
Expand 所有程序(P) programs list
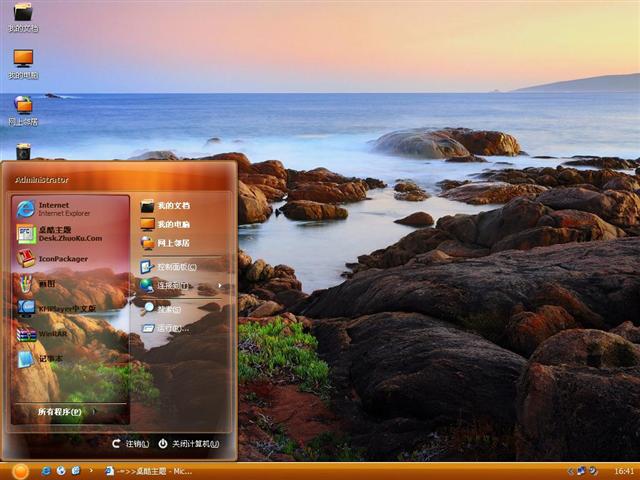coord(60,412)
